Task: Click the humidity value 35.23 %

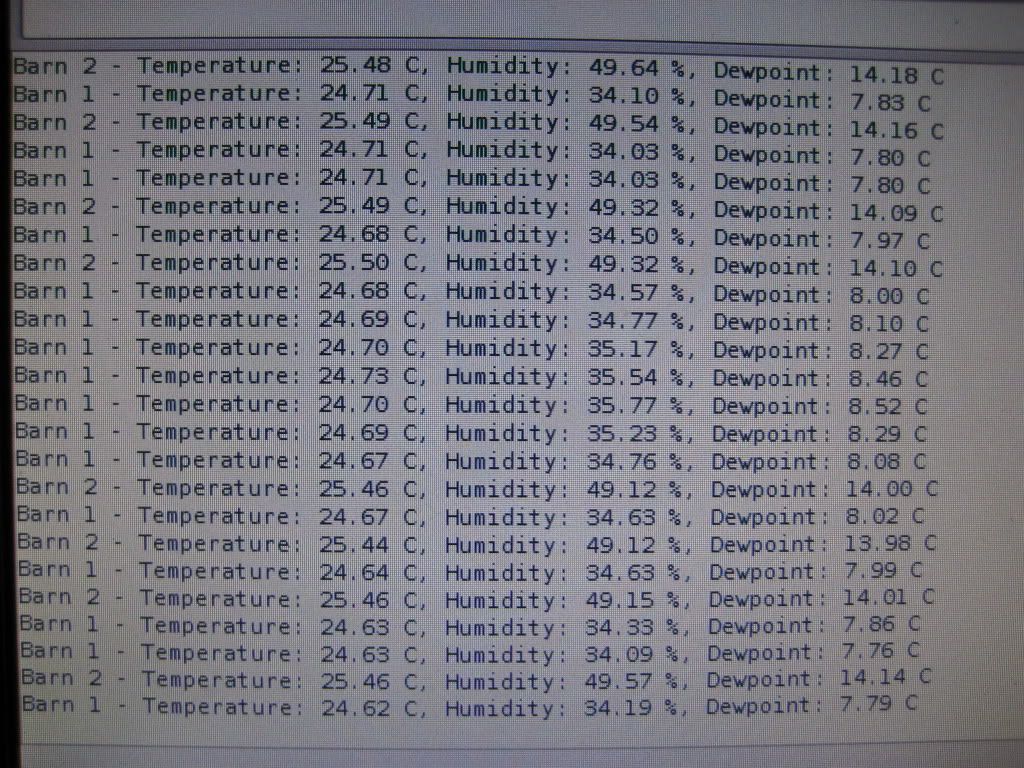Action: tap(636, 434)
